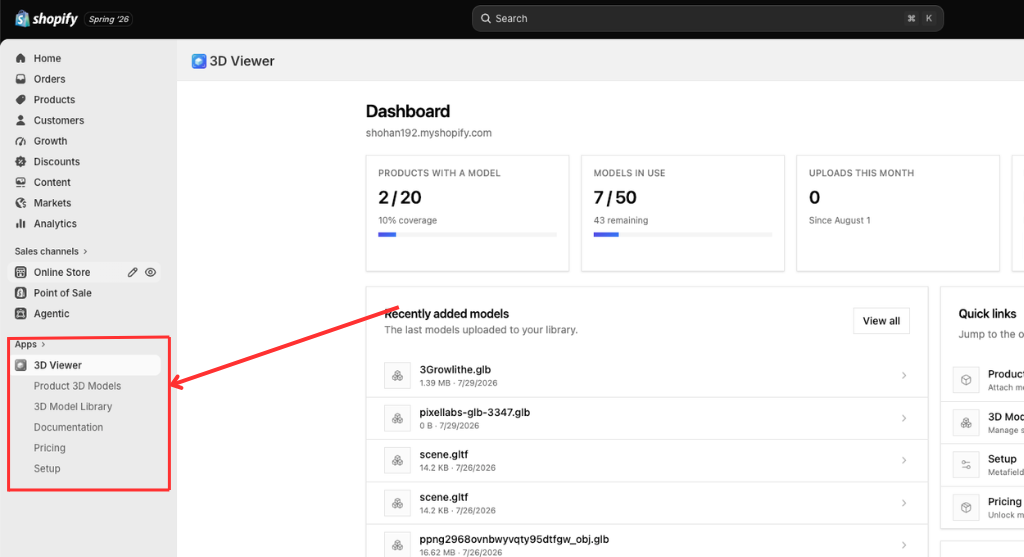Screen dimensions: 1024x557
Task: Click the 43 remaining text
Action: coord(620,220)
